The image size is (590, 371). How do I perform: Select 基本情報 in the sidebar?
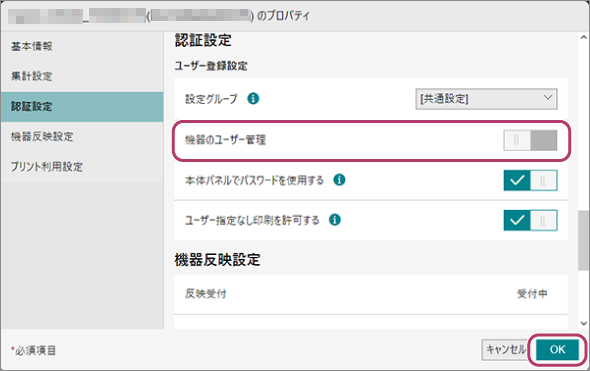pyautogui.click(x=82, y=46)
